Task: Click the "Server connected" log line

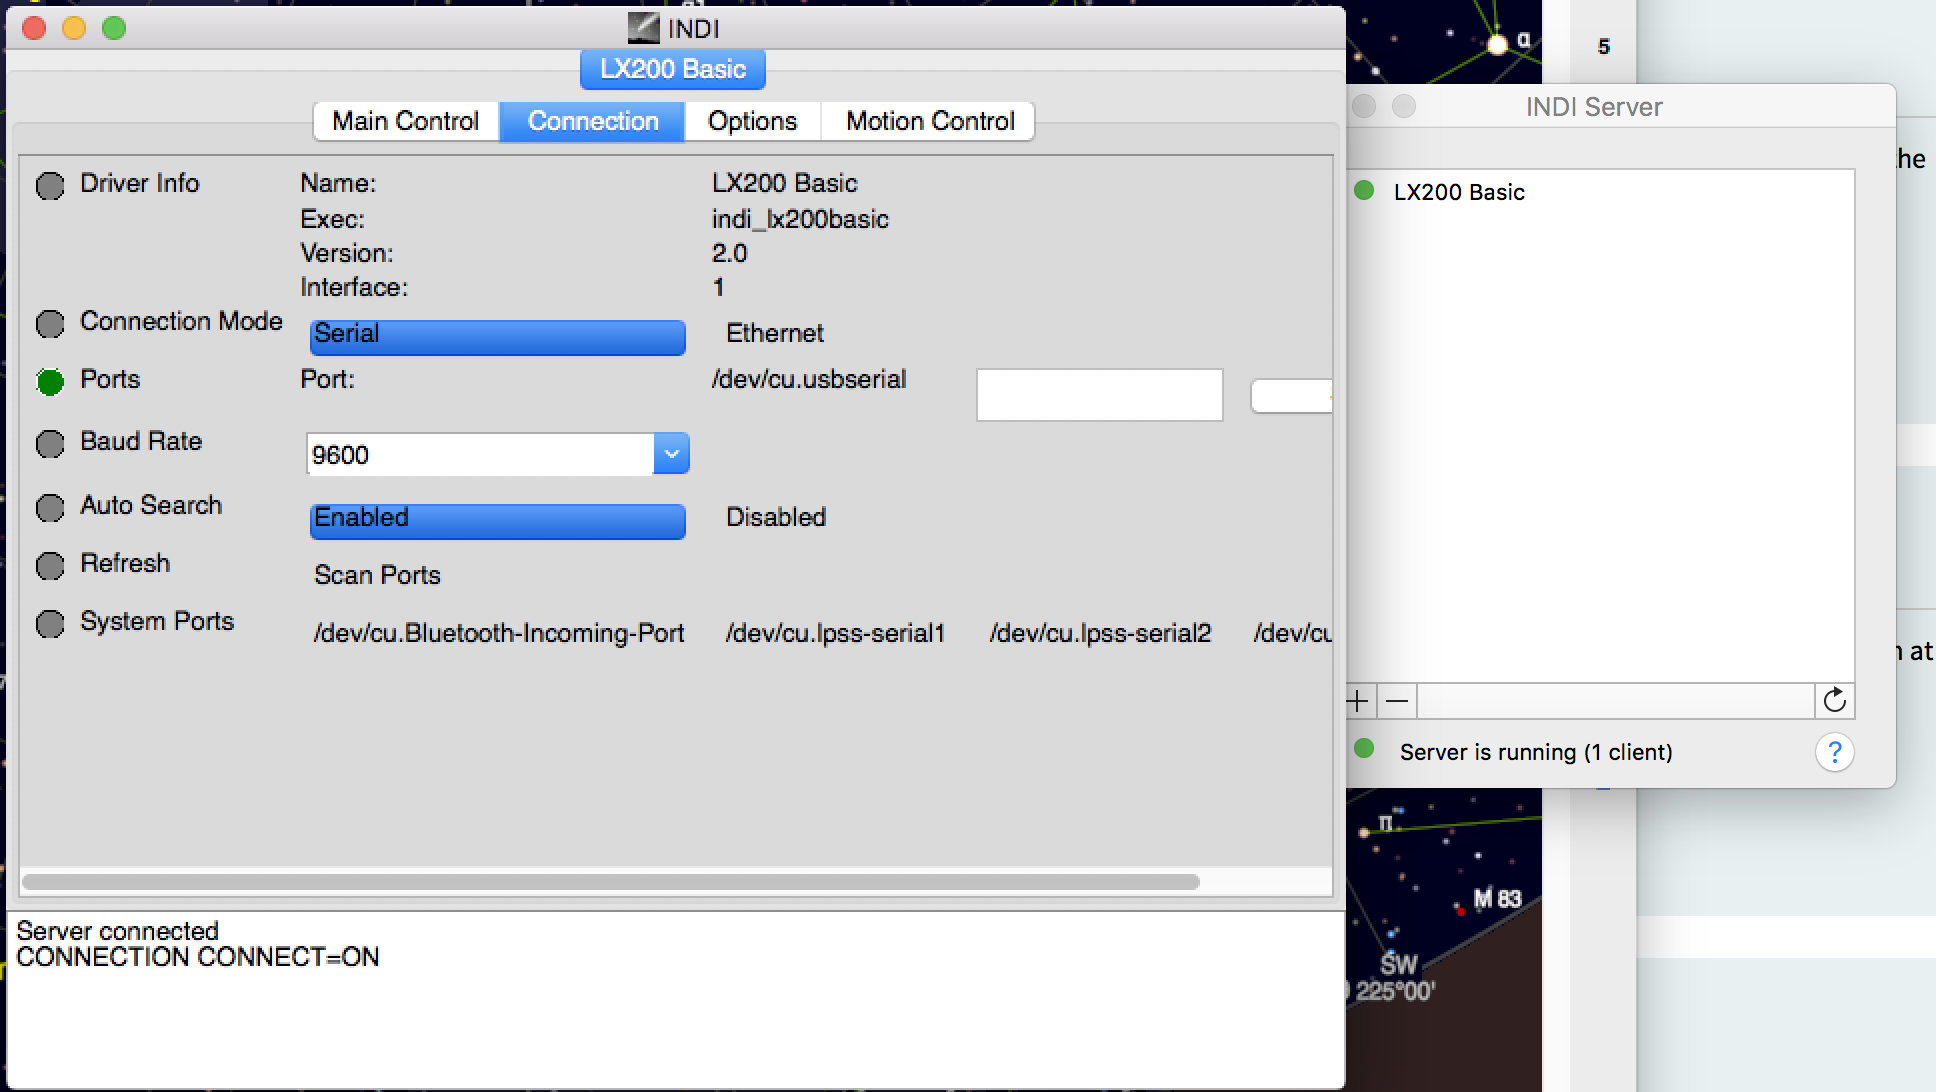Action: point(117,931)
